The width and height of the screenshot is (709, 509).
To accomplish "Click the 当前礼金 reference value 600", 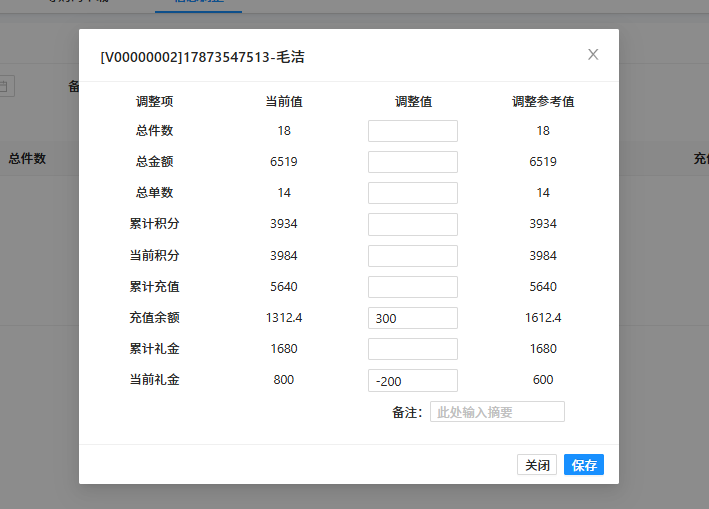I will 543,380.
